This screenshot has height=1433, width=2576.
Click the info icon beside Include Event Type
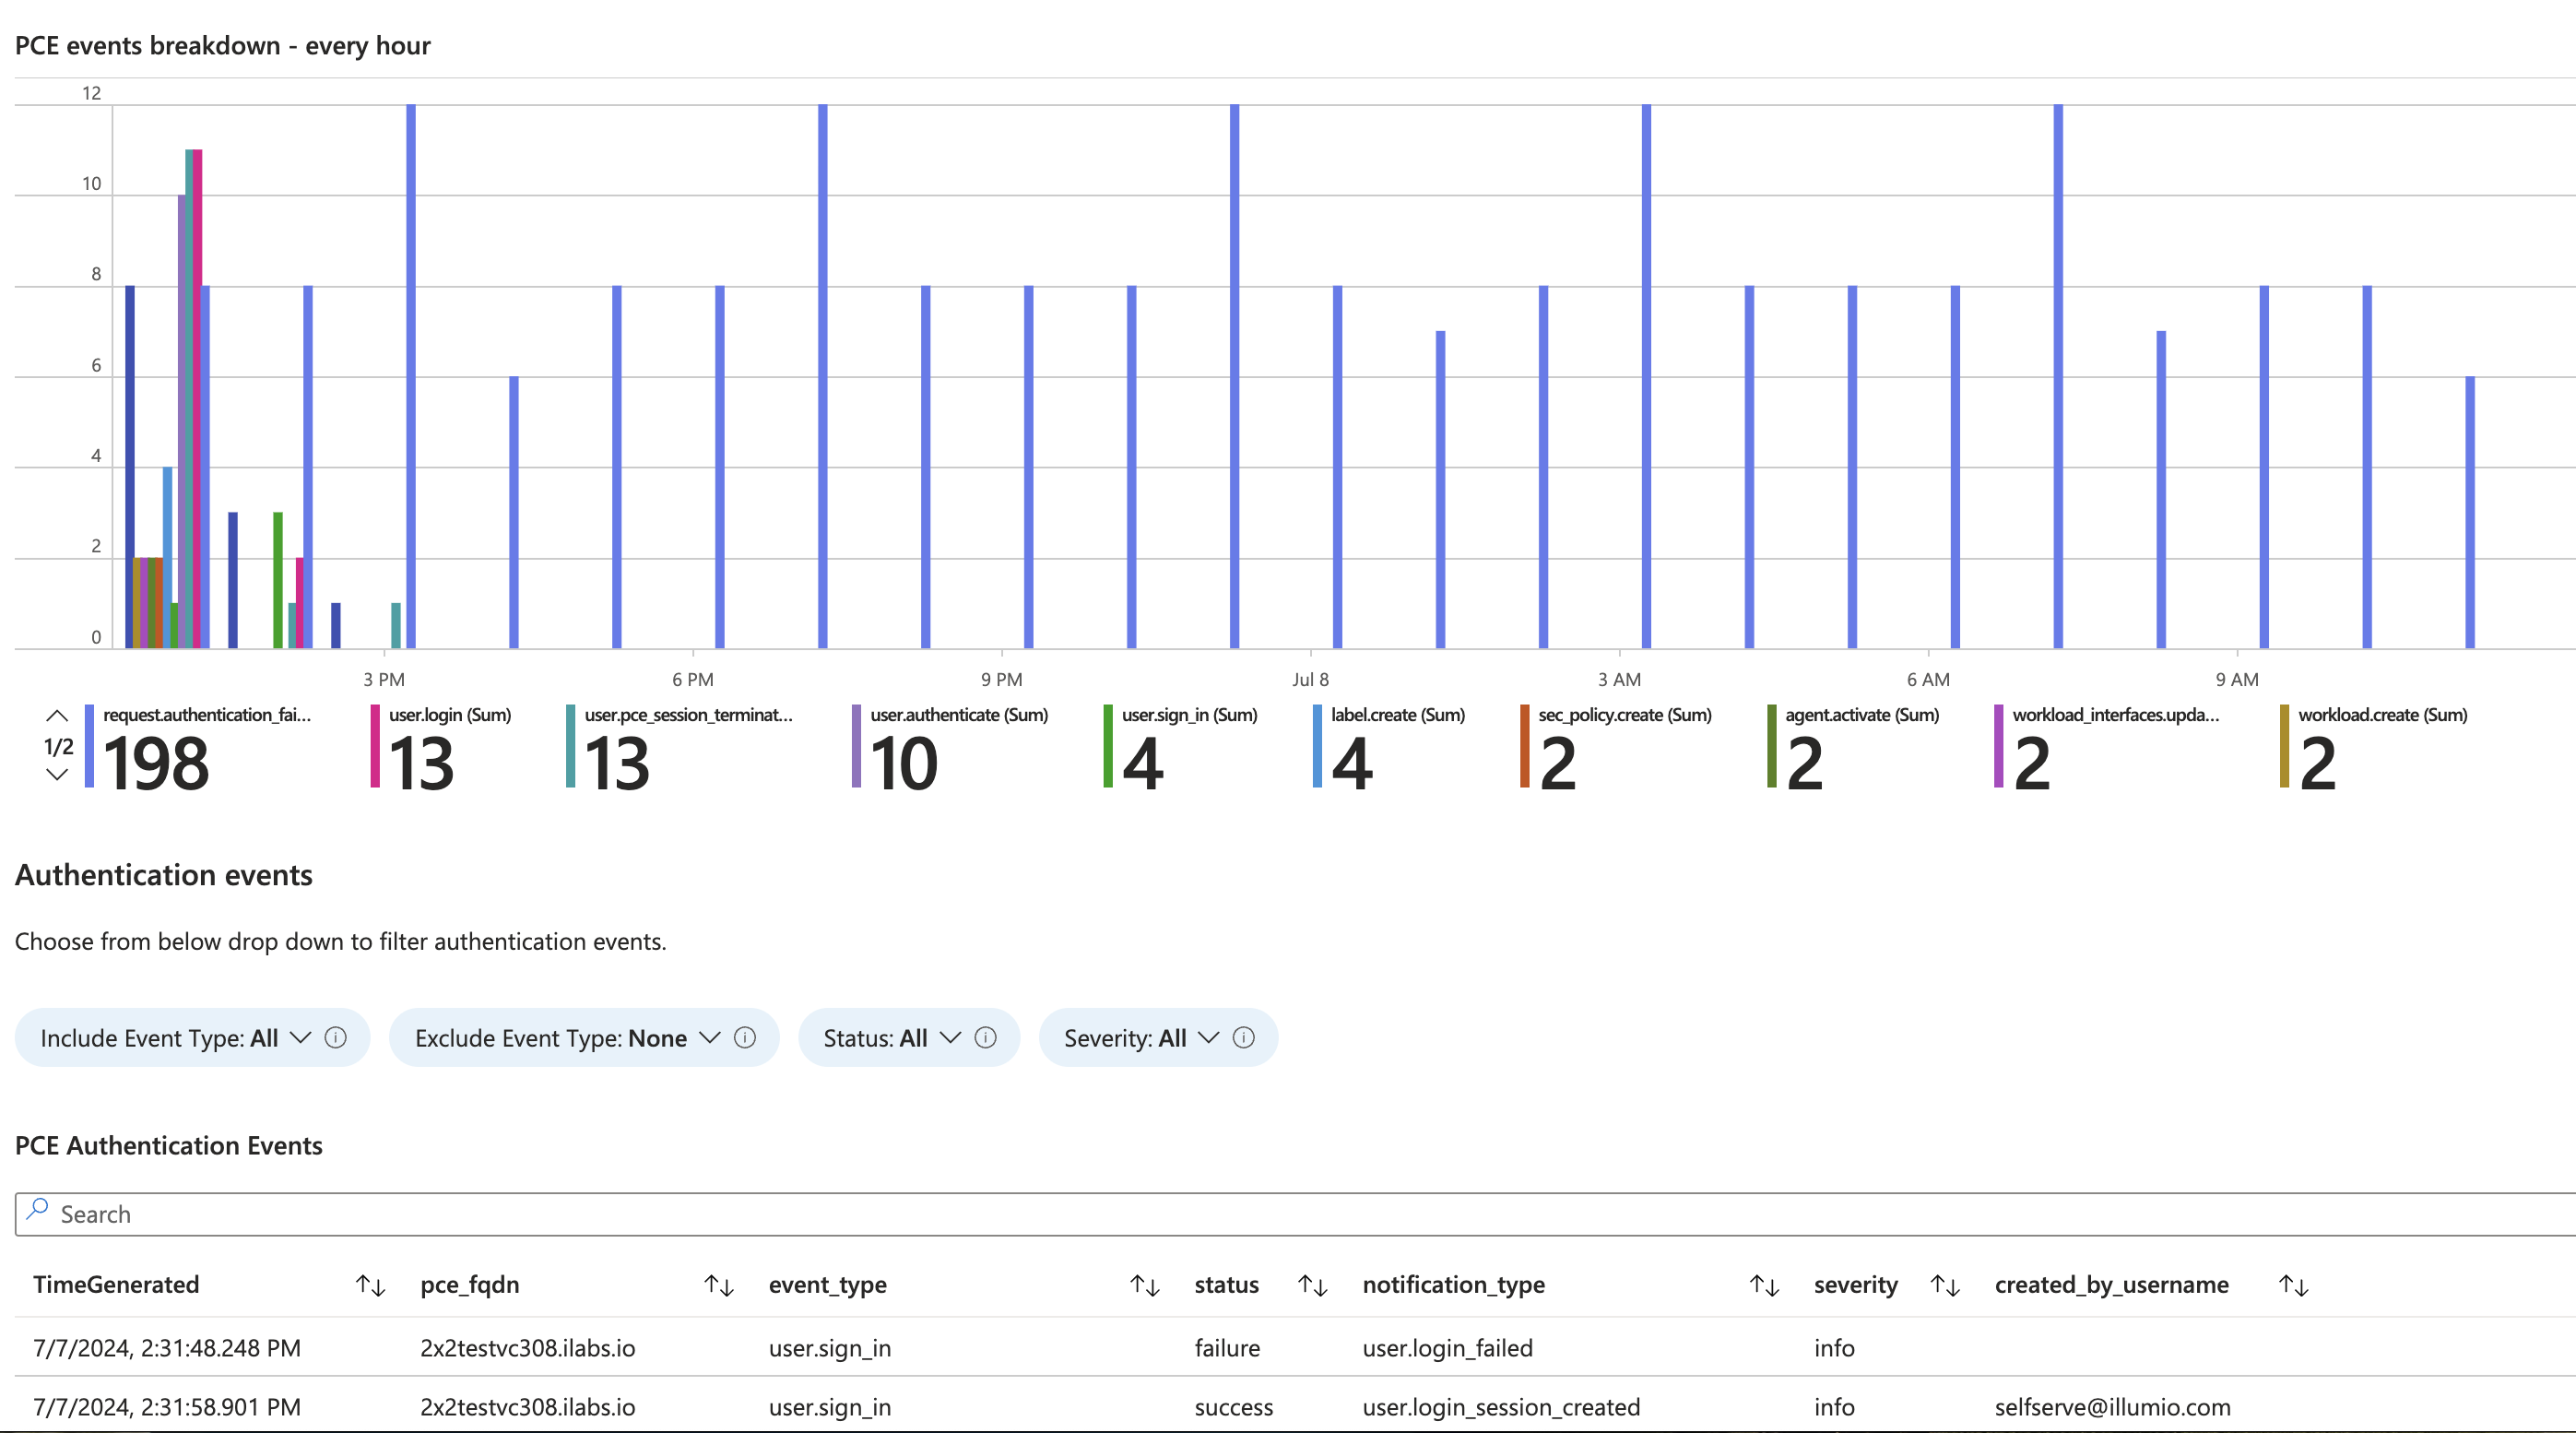(x=336, y=1037)
